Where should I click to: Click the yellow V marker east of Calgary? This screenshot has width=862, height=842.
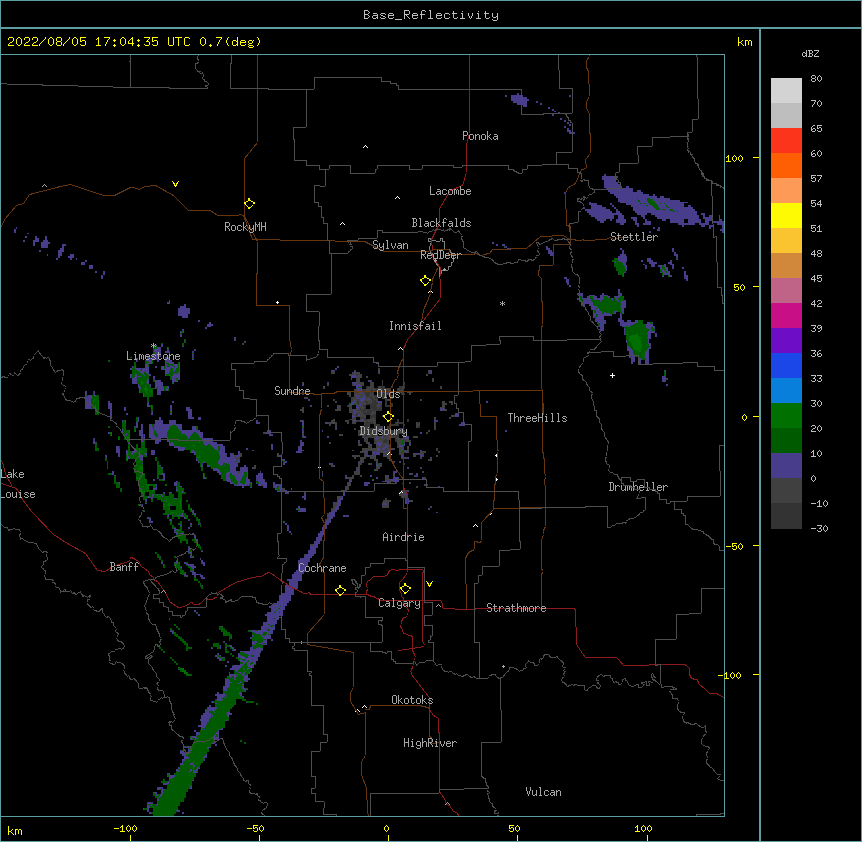tap(429, 584)
